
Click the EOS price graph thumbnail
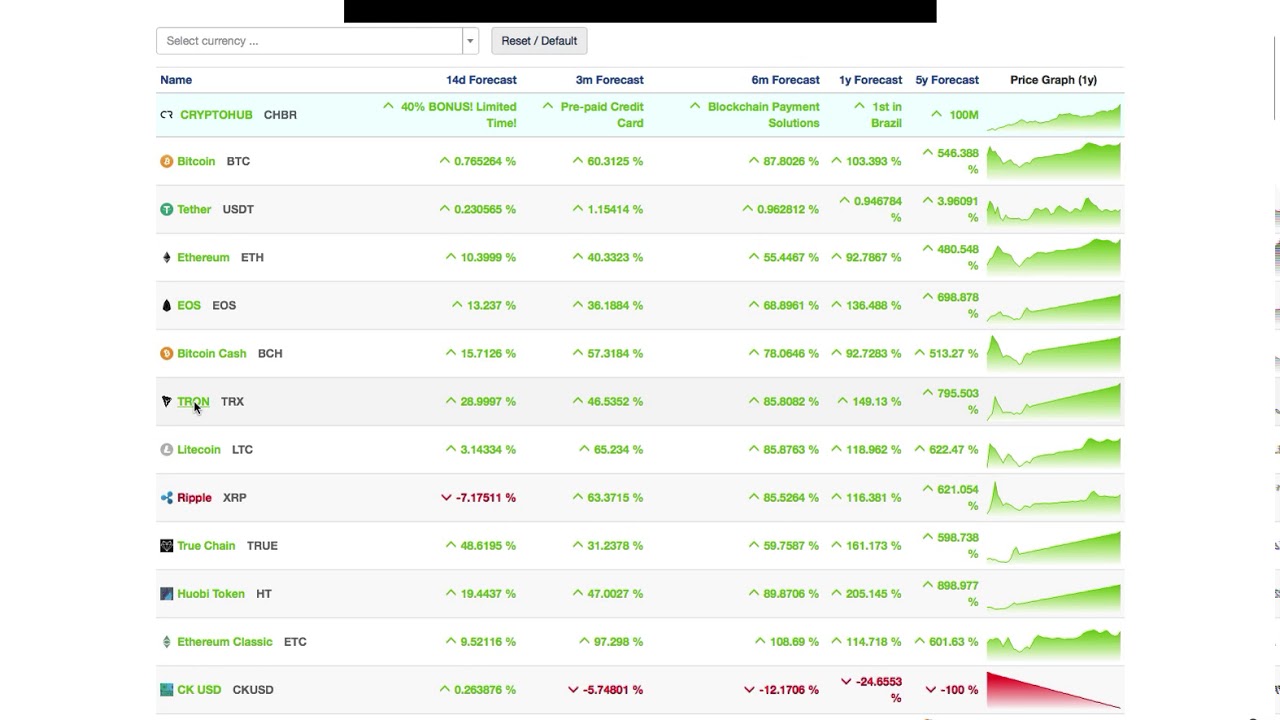coord(1054,305)
